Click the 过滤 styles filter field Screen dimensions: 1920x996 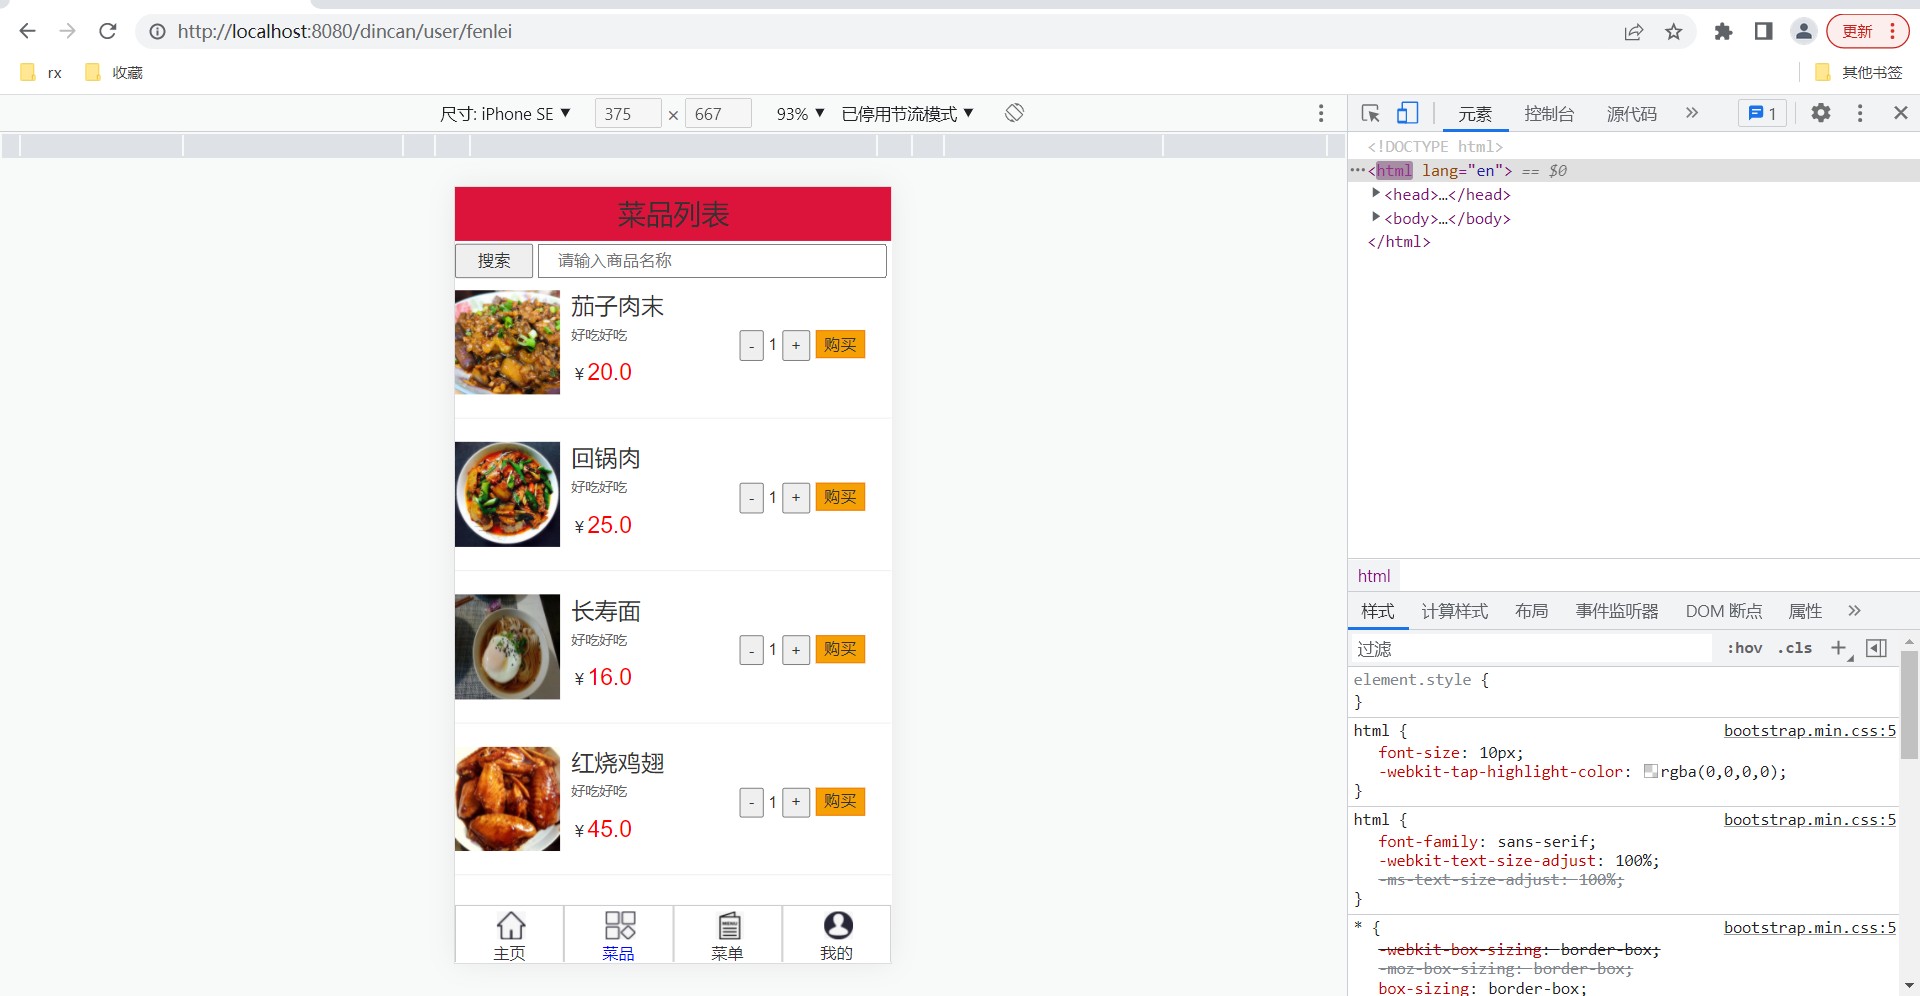[1532, 648]
